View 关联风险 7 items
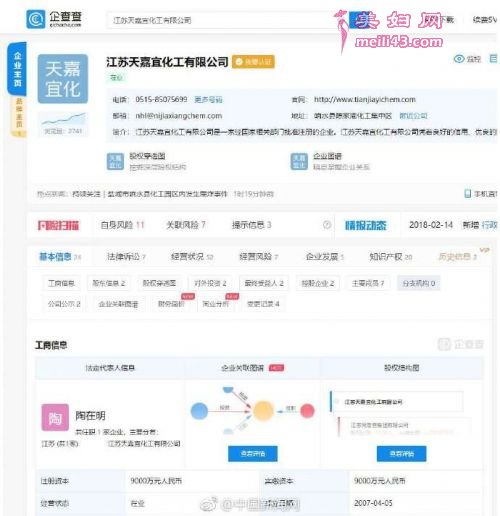 [186, 225]
